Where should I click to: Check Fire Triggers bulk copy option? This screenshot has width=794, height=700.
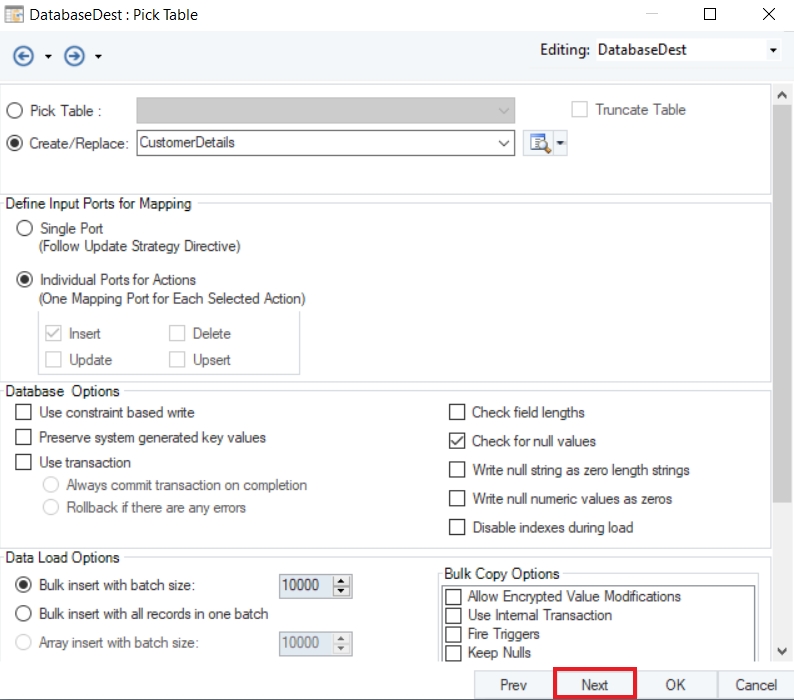(x=453, y=634)
